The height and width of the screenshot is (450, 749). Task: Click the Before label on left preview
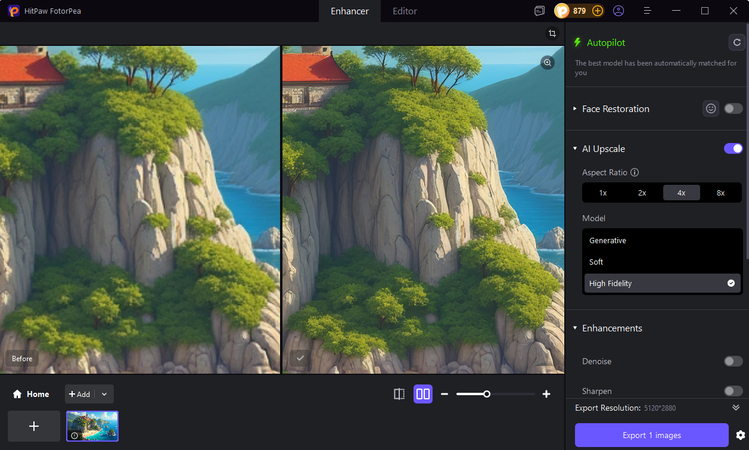(x=22, y=359)
